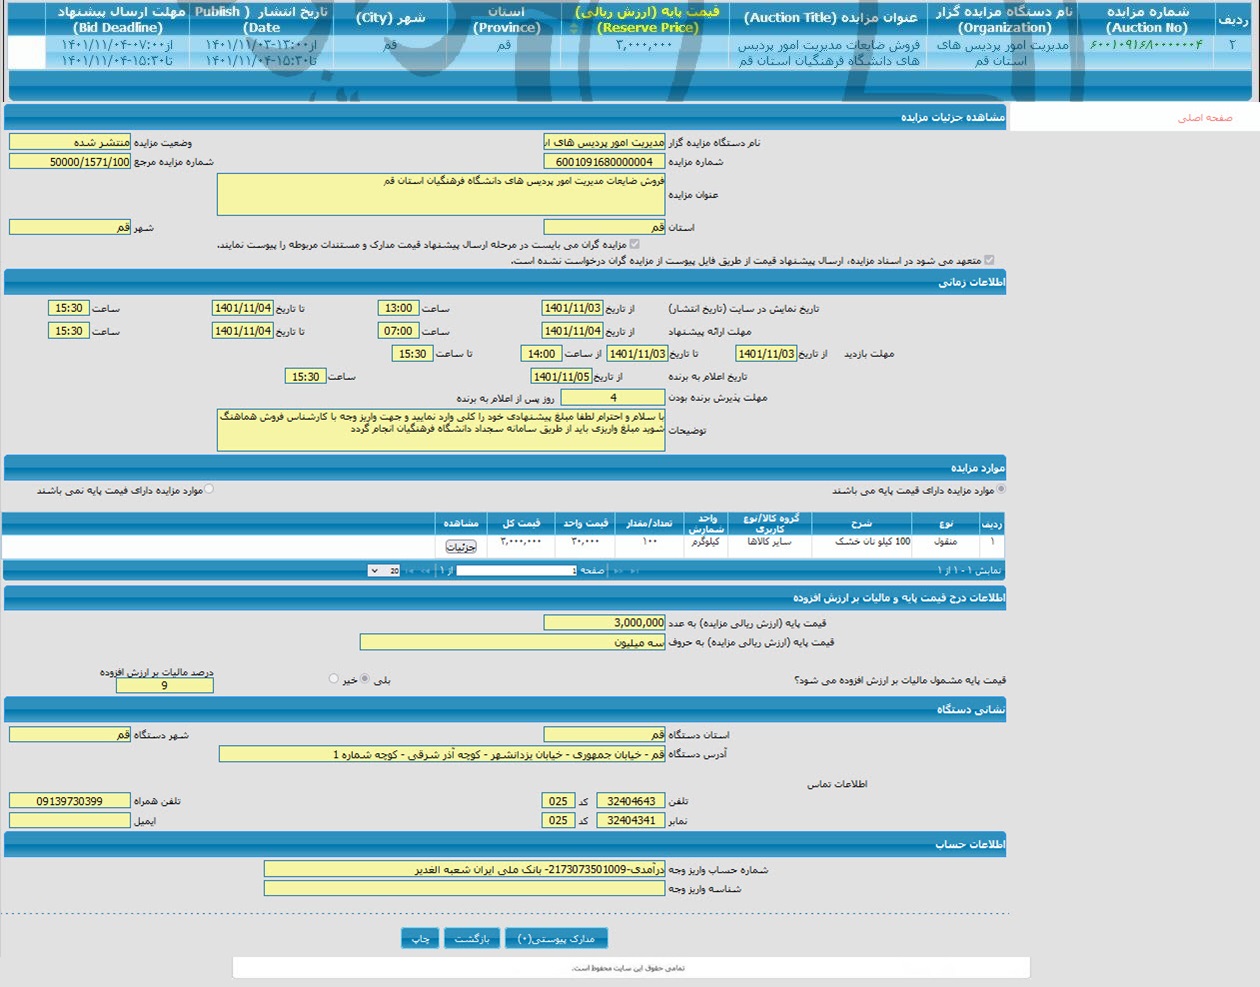Click the green auction number link

(x=1145, y=45)
